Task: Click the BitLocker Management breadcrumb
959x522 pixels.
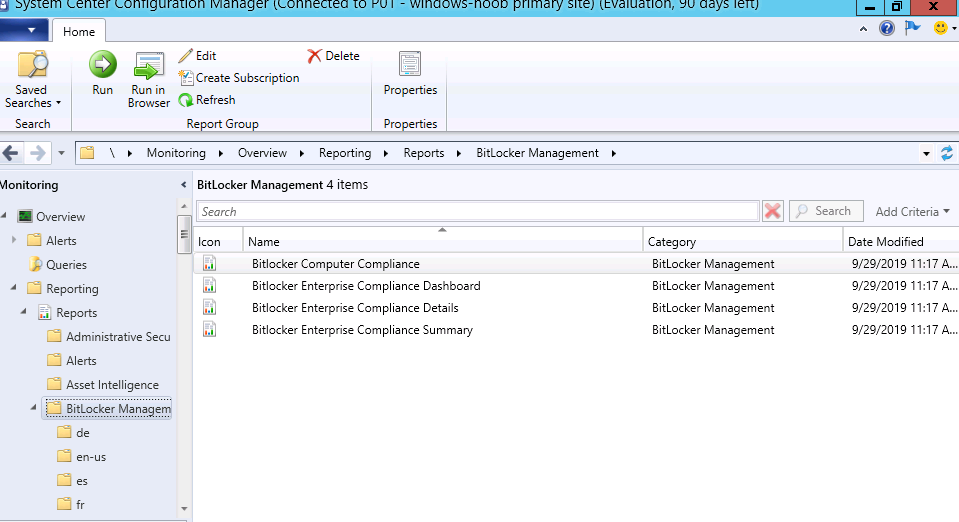Action: point(538,153)
